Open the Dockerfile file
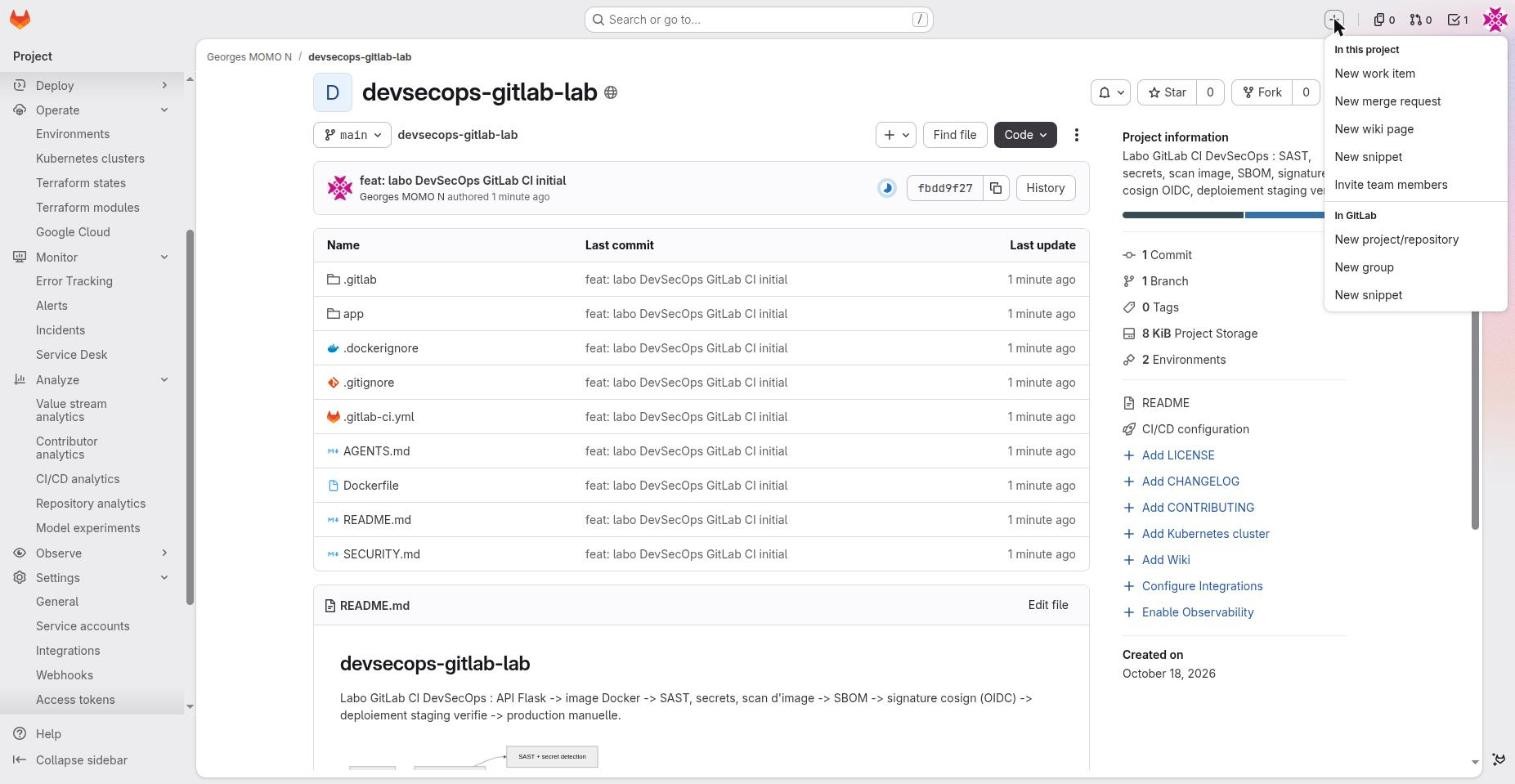The image size is (1515, 784). click(x=370, y=486)
